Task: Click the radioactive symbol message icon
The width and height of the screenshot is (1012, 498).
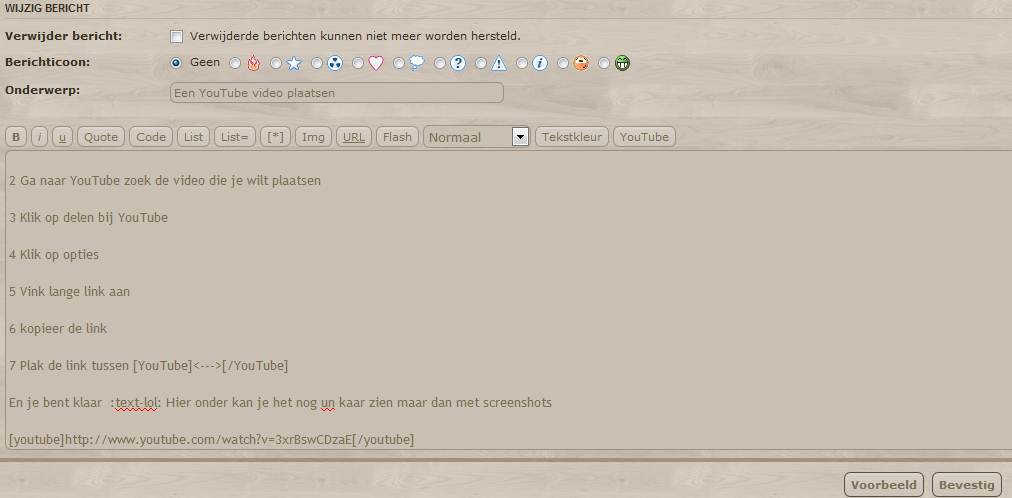Action: (334, 63)
